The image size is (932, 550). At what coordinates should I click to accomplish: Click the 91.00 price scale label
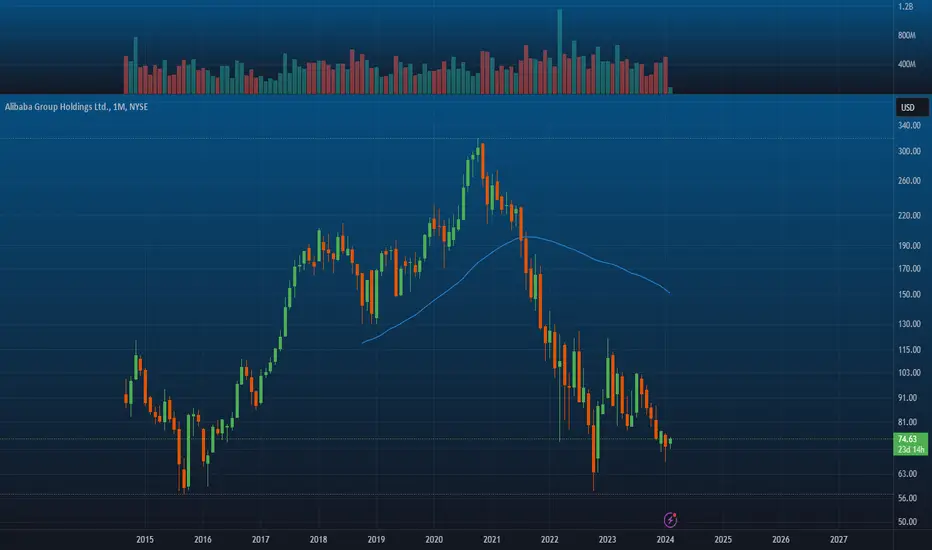908,398
